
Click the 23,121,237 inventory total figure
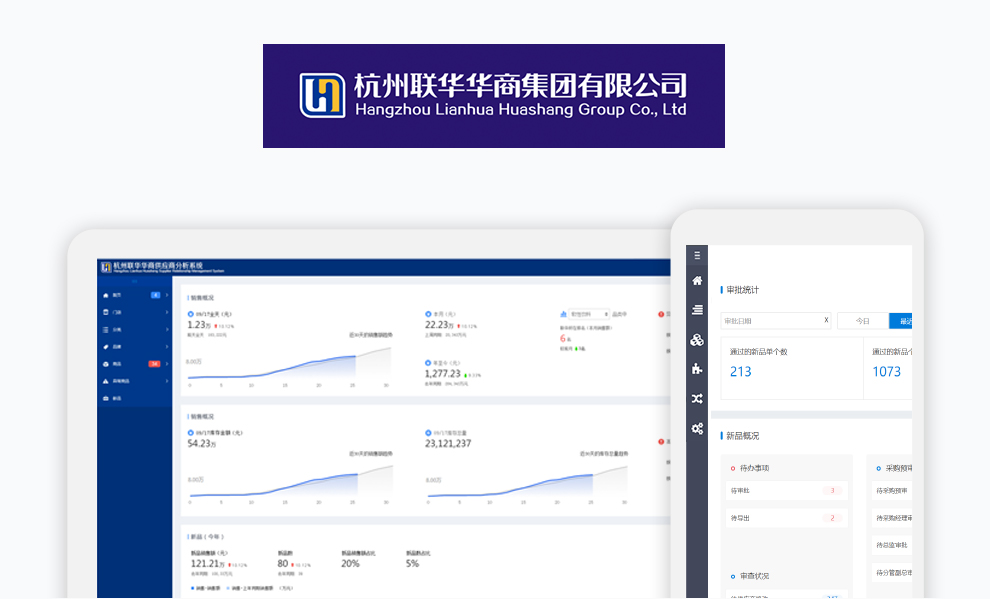point(448,444)
